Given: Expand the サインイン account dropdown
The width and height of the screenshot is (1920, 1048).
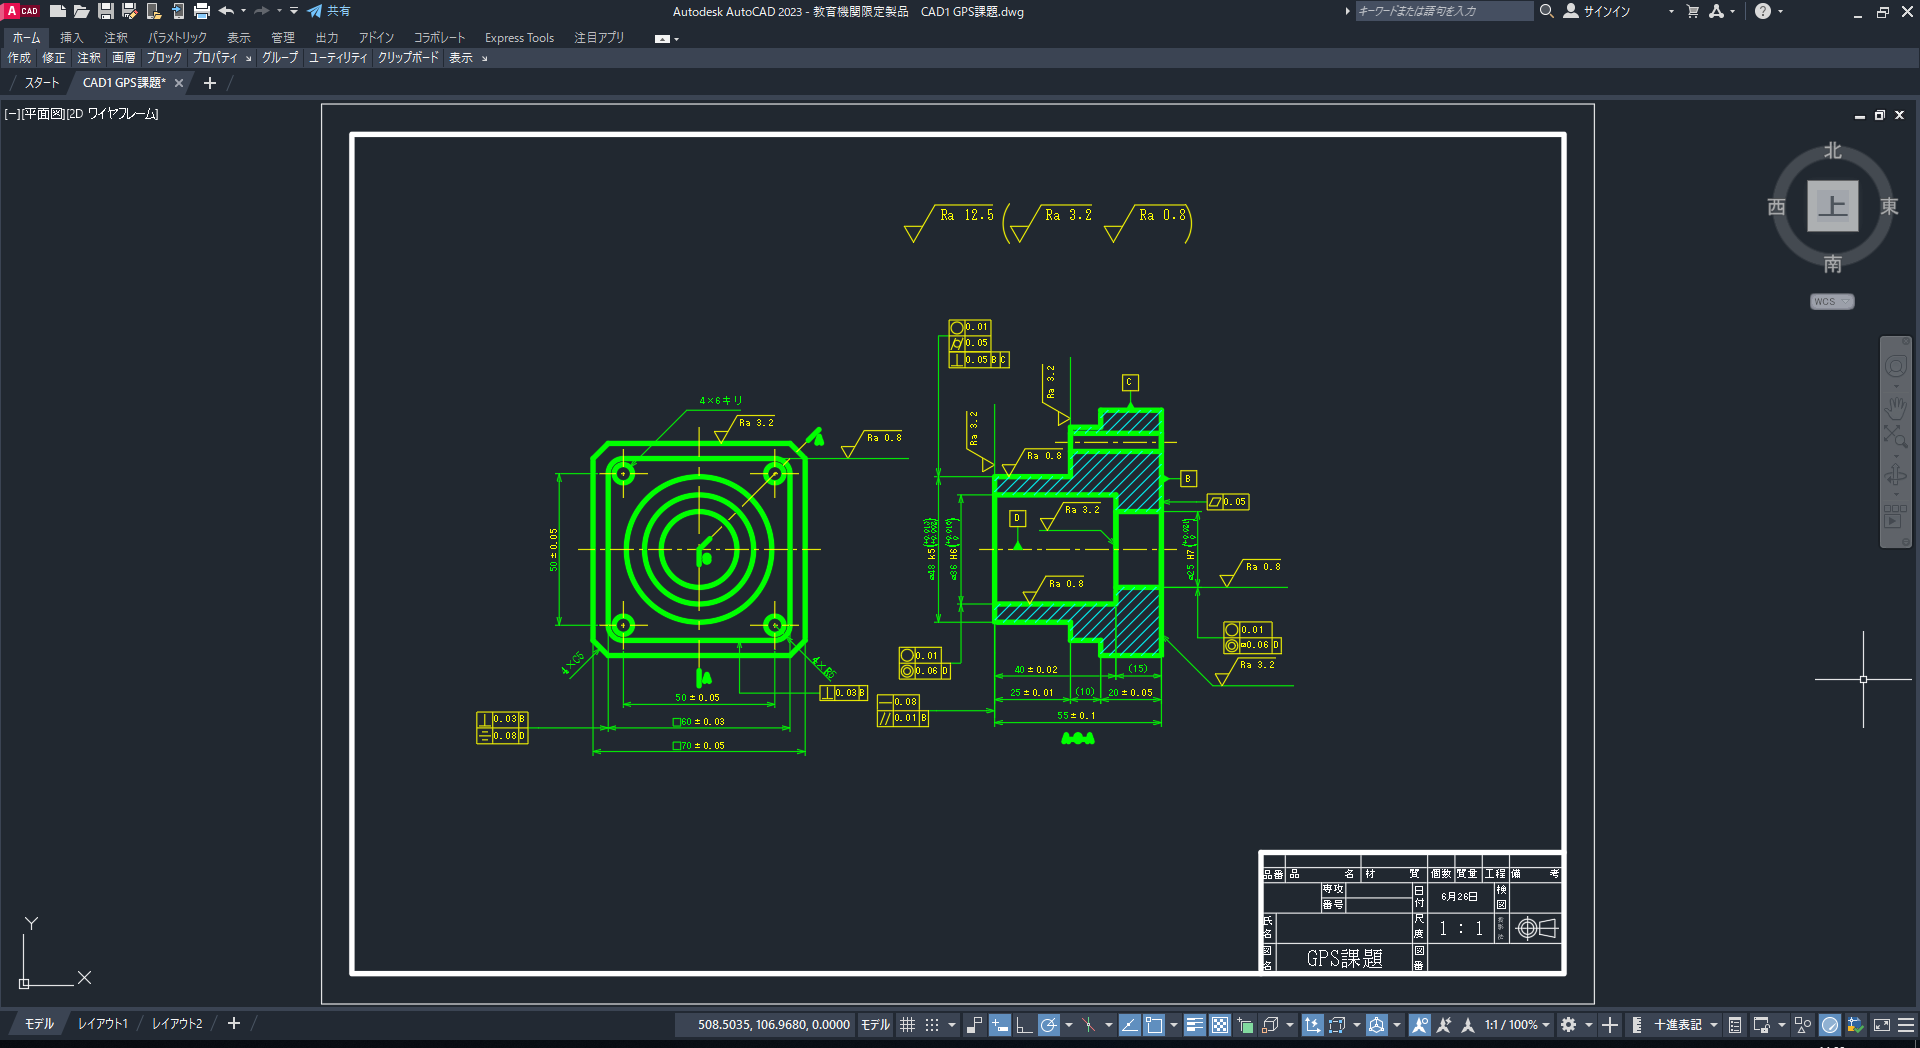Looking at the screenshot, I should pos(1671,11).
